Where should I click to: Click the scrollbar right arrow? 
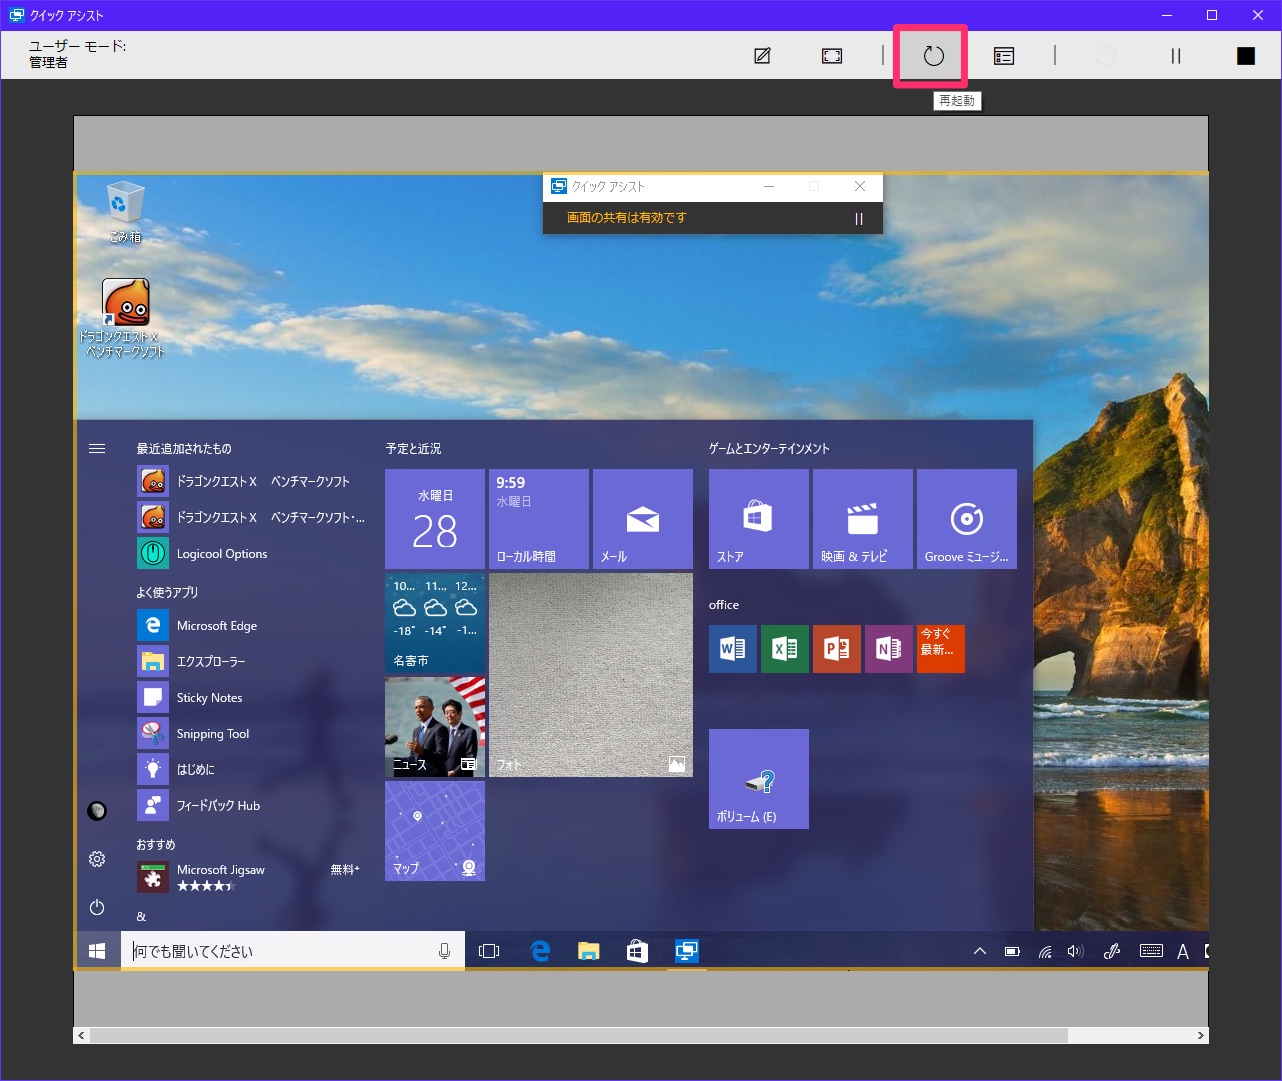(1201, 1035)
